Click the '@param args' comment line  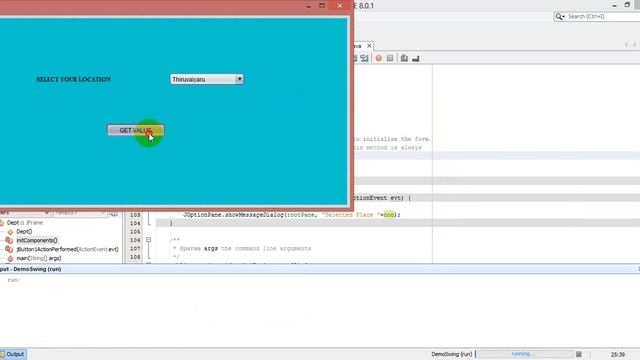(x=242, y=248)
